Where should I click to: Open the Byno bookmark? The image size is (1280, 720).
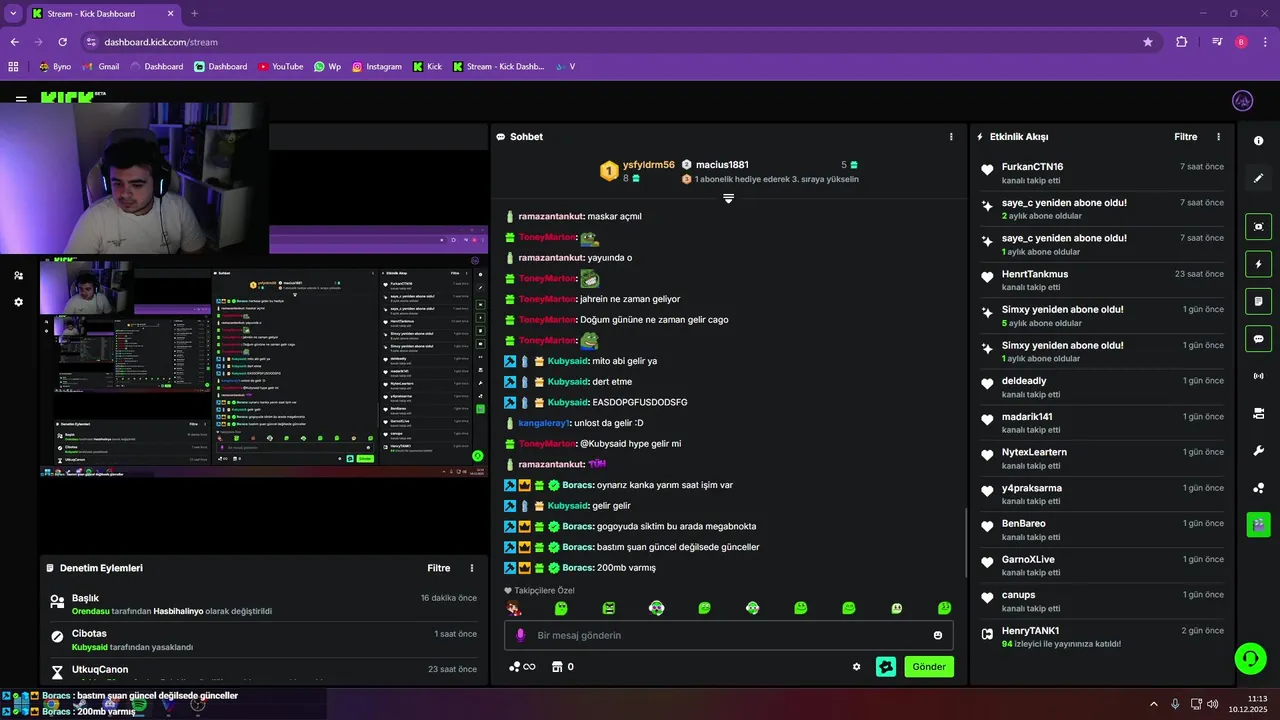[x=55, y=67]
